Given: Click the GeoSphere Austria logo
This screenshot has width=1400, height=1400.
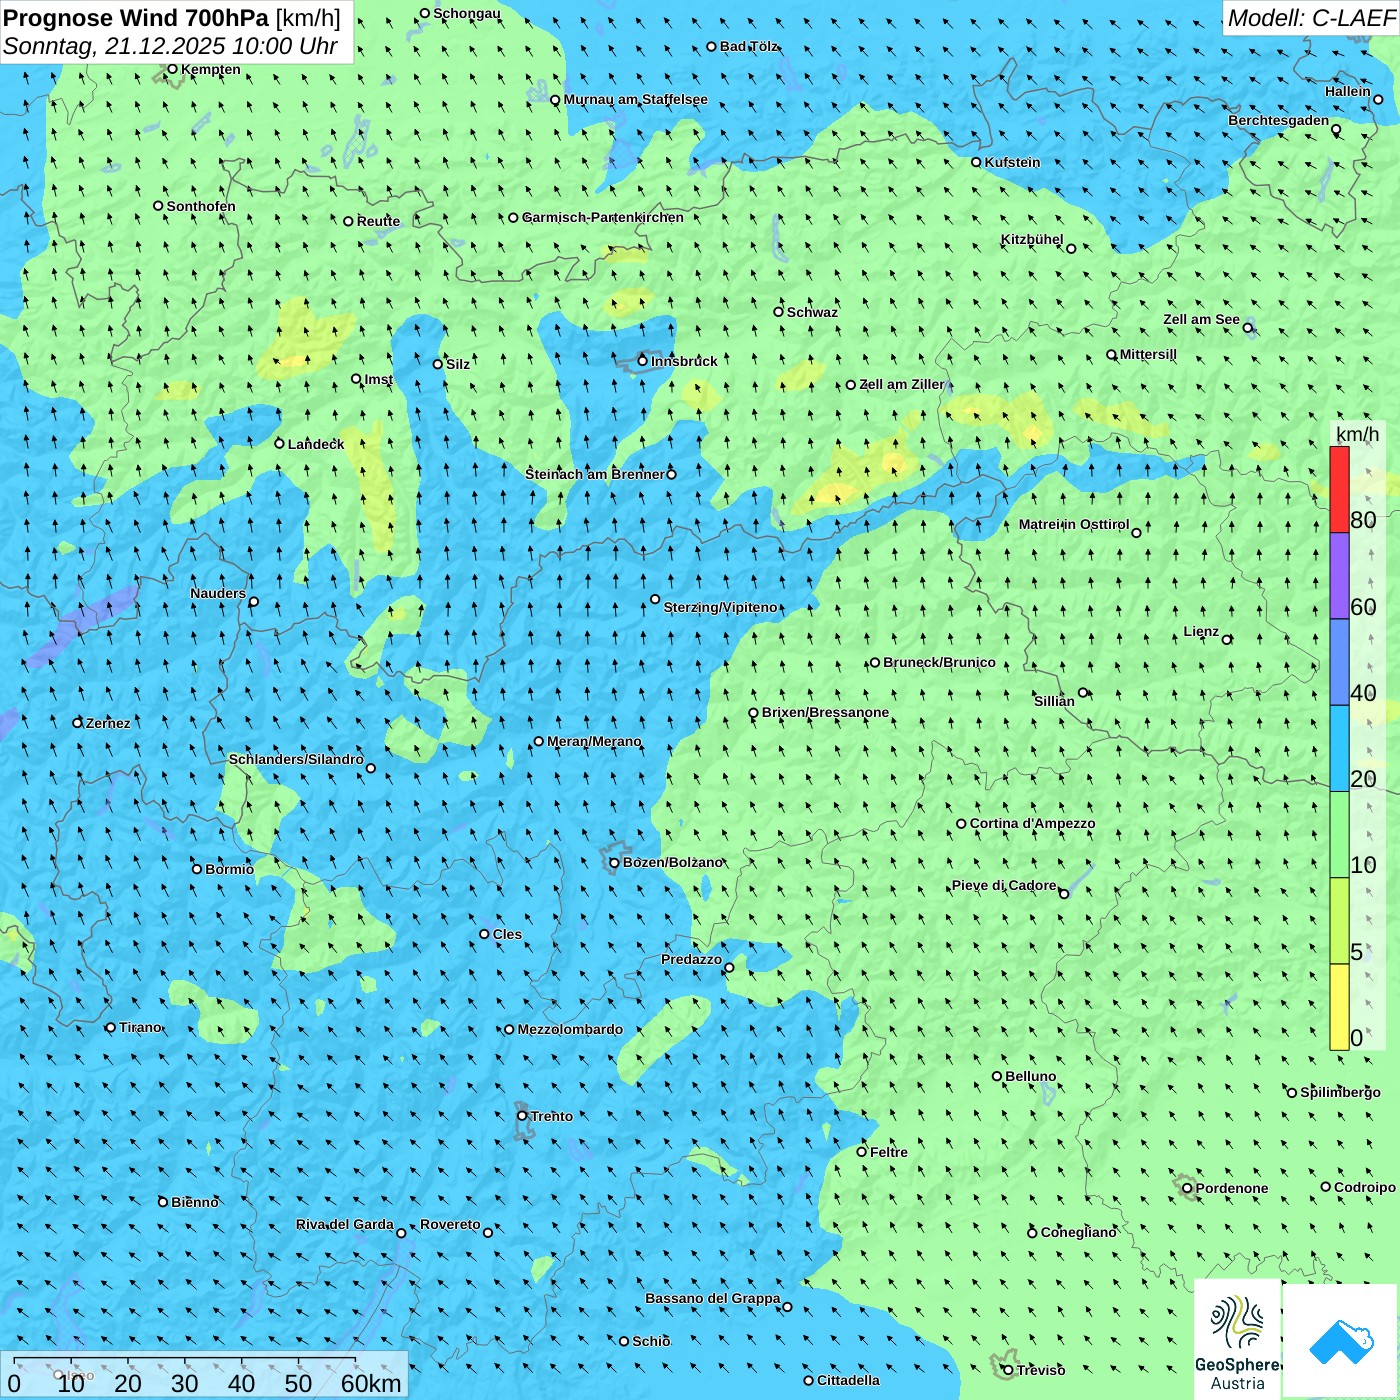Looking at the screenshot, I should pyautogui.click(x=1237, y=1340).
